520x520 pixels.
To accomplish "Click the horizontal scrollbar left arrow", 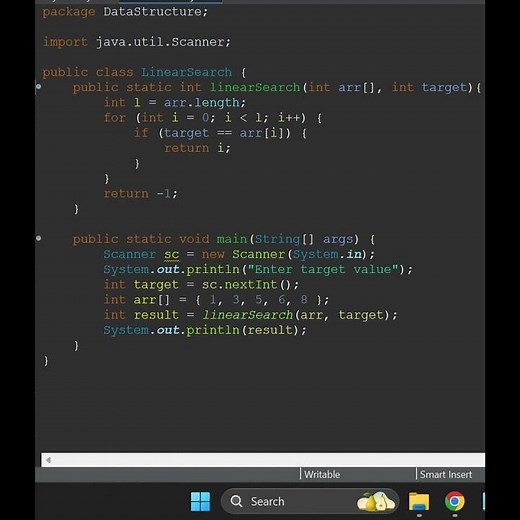I will pyautogui.click(x=48, y=460).
